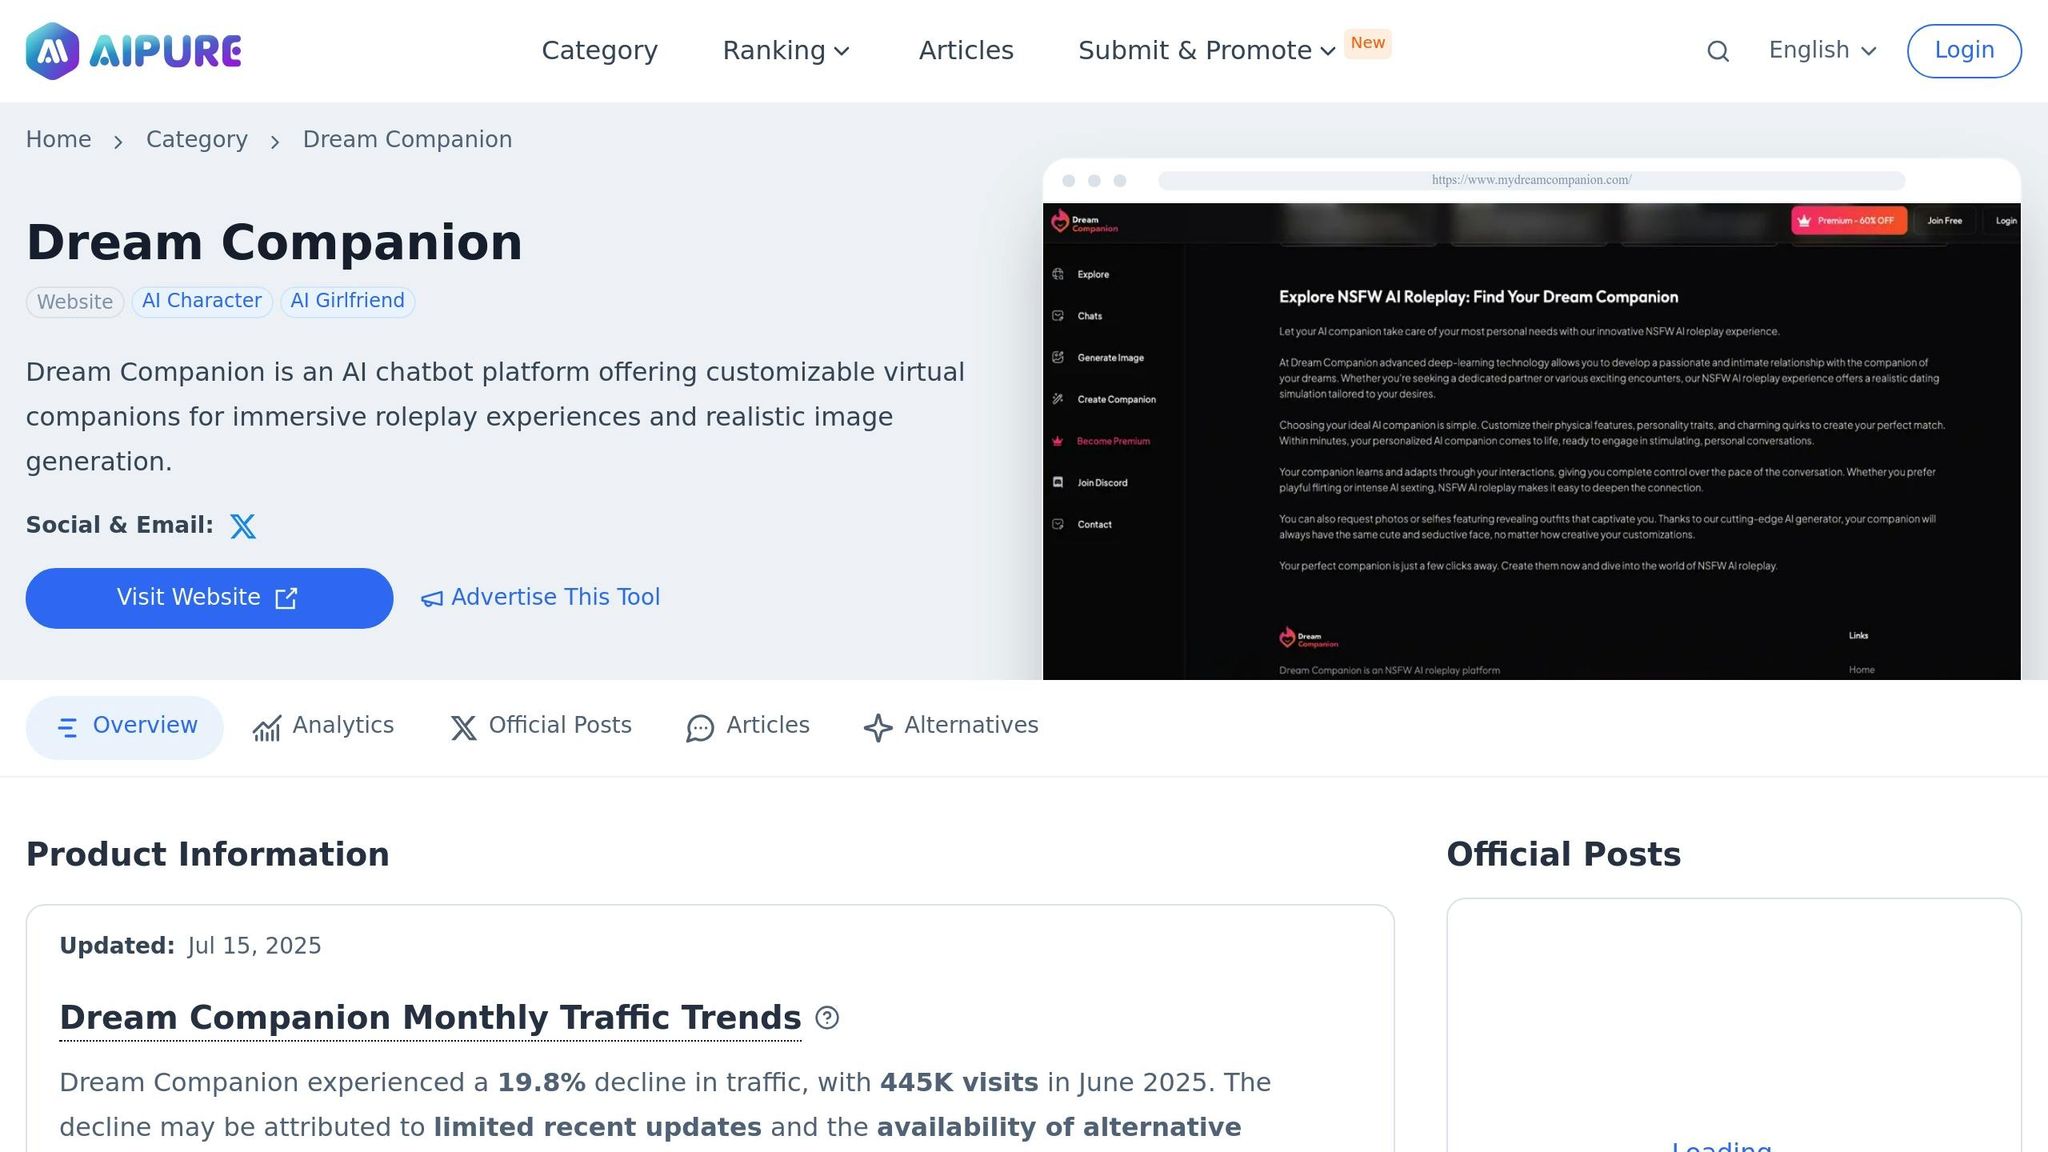Open the Articles nav link
Viewport: 2048px width, 1152px height.
(966, 51)
